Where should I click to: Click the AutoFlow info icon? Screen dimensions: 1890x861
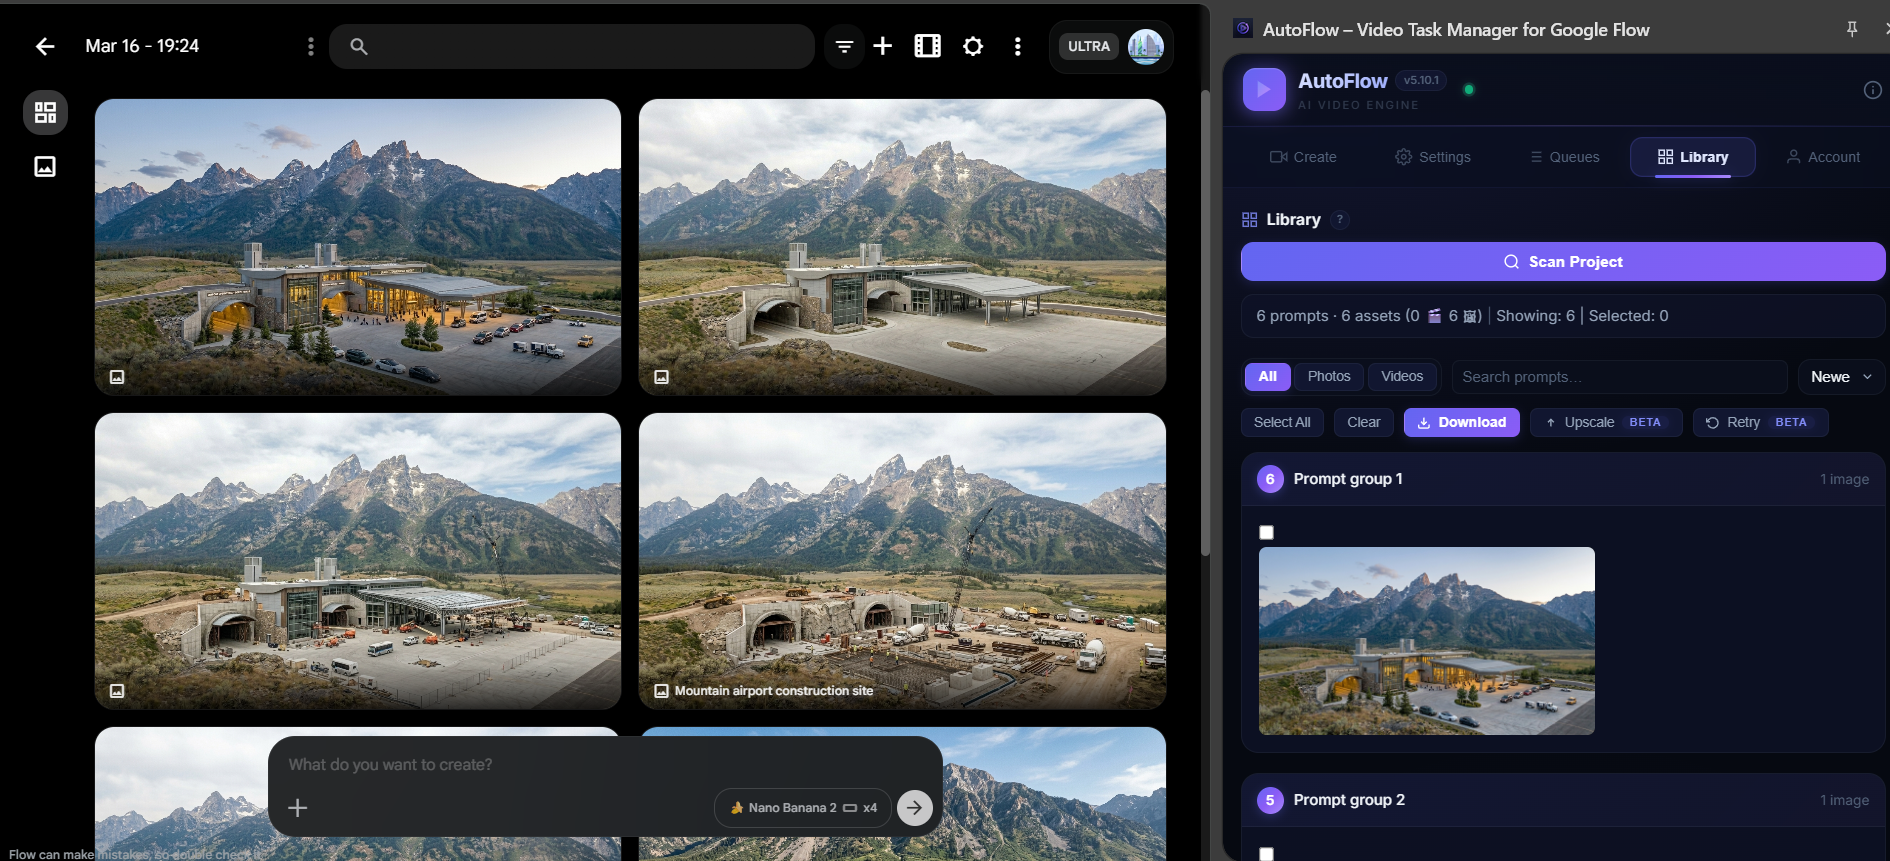1872,90
